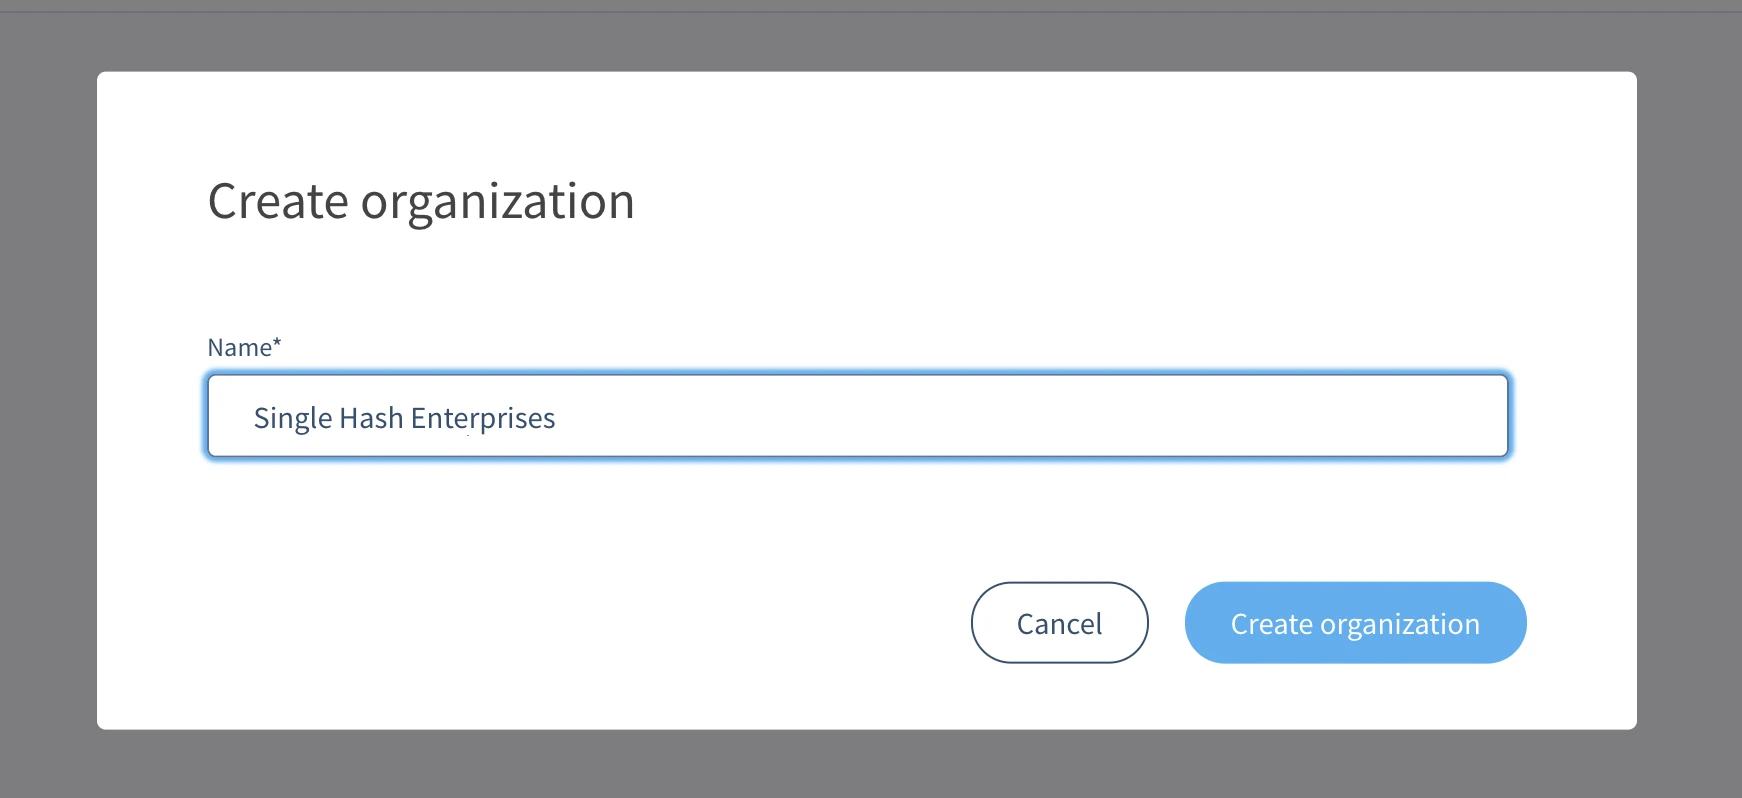Click the Name* field label
This screenshot has width=1742, height=798.
240,347
